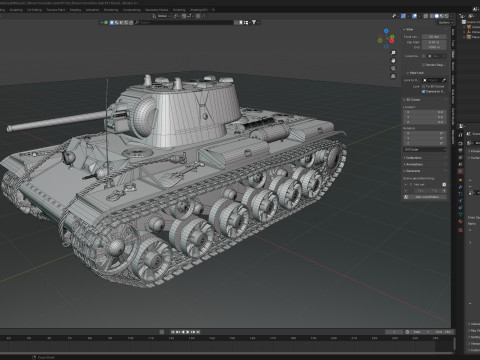Image resolution: width=480 pixels, height=360 pixels.
Task: Toggle viewport gizmos display button
Action: (403, 16)
